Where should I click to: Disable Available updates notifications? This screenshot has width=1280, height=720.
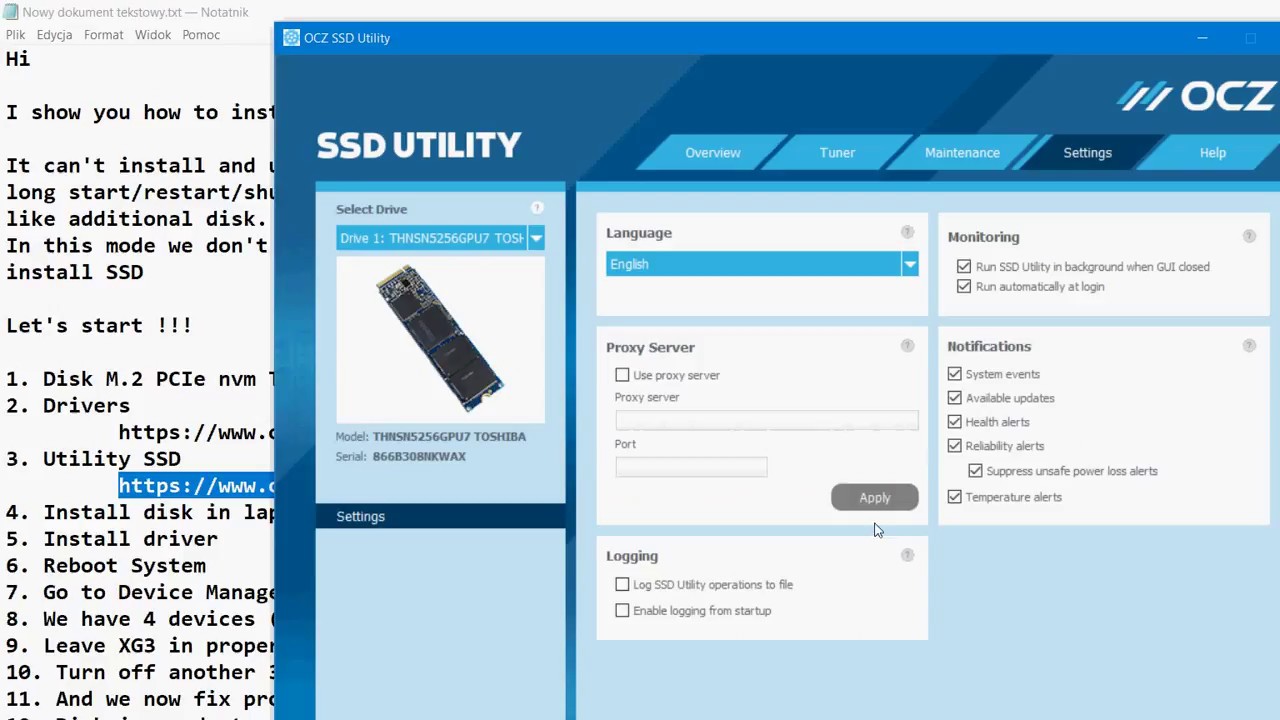[x=954, y=397]
